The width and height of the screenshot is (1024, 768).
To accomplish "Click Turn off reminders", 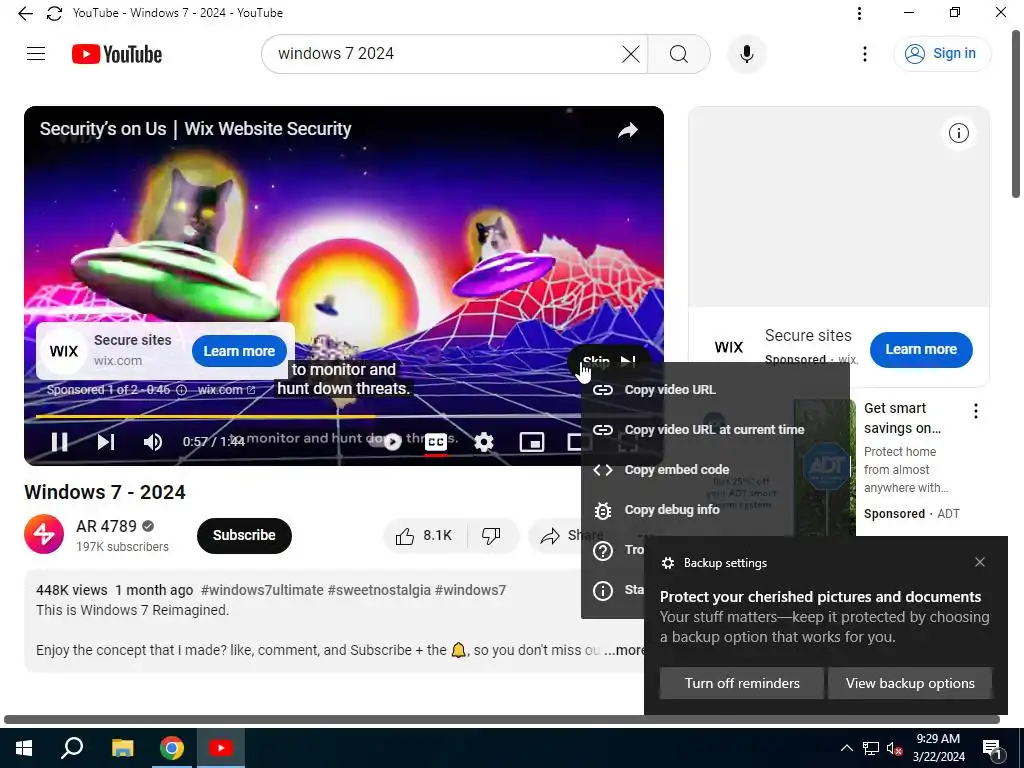I will pos(742,683).
